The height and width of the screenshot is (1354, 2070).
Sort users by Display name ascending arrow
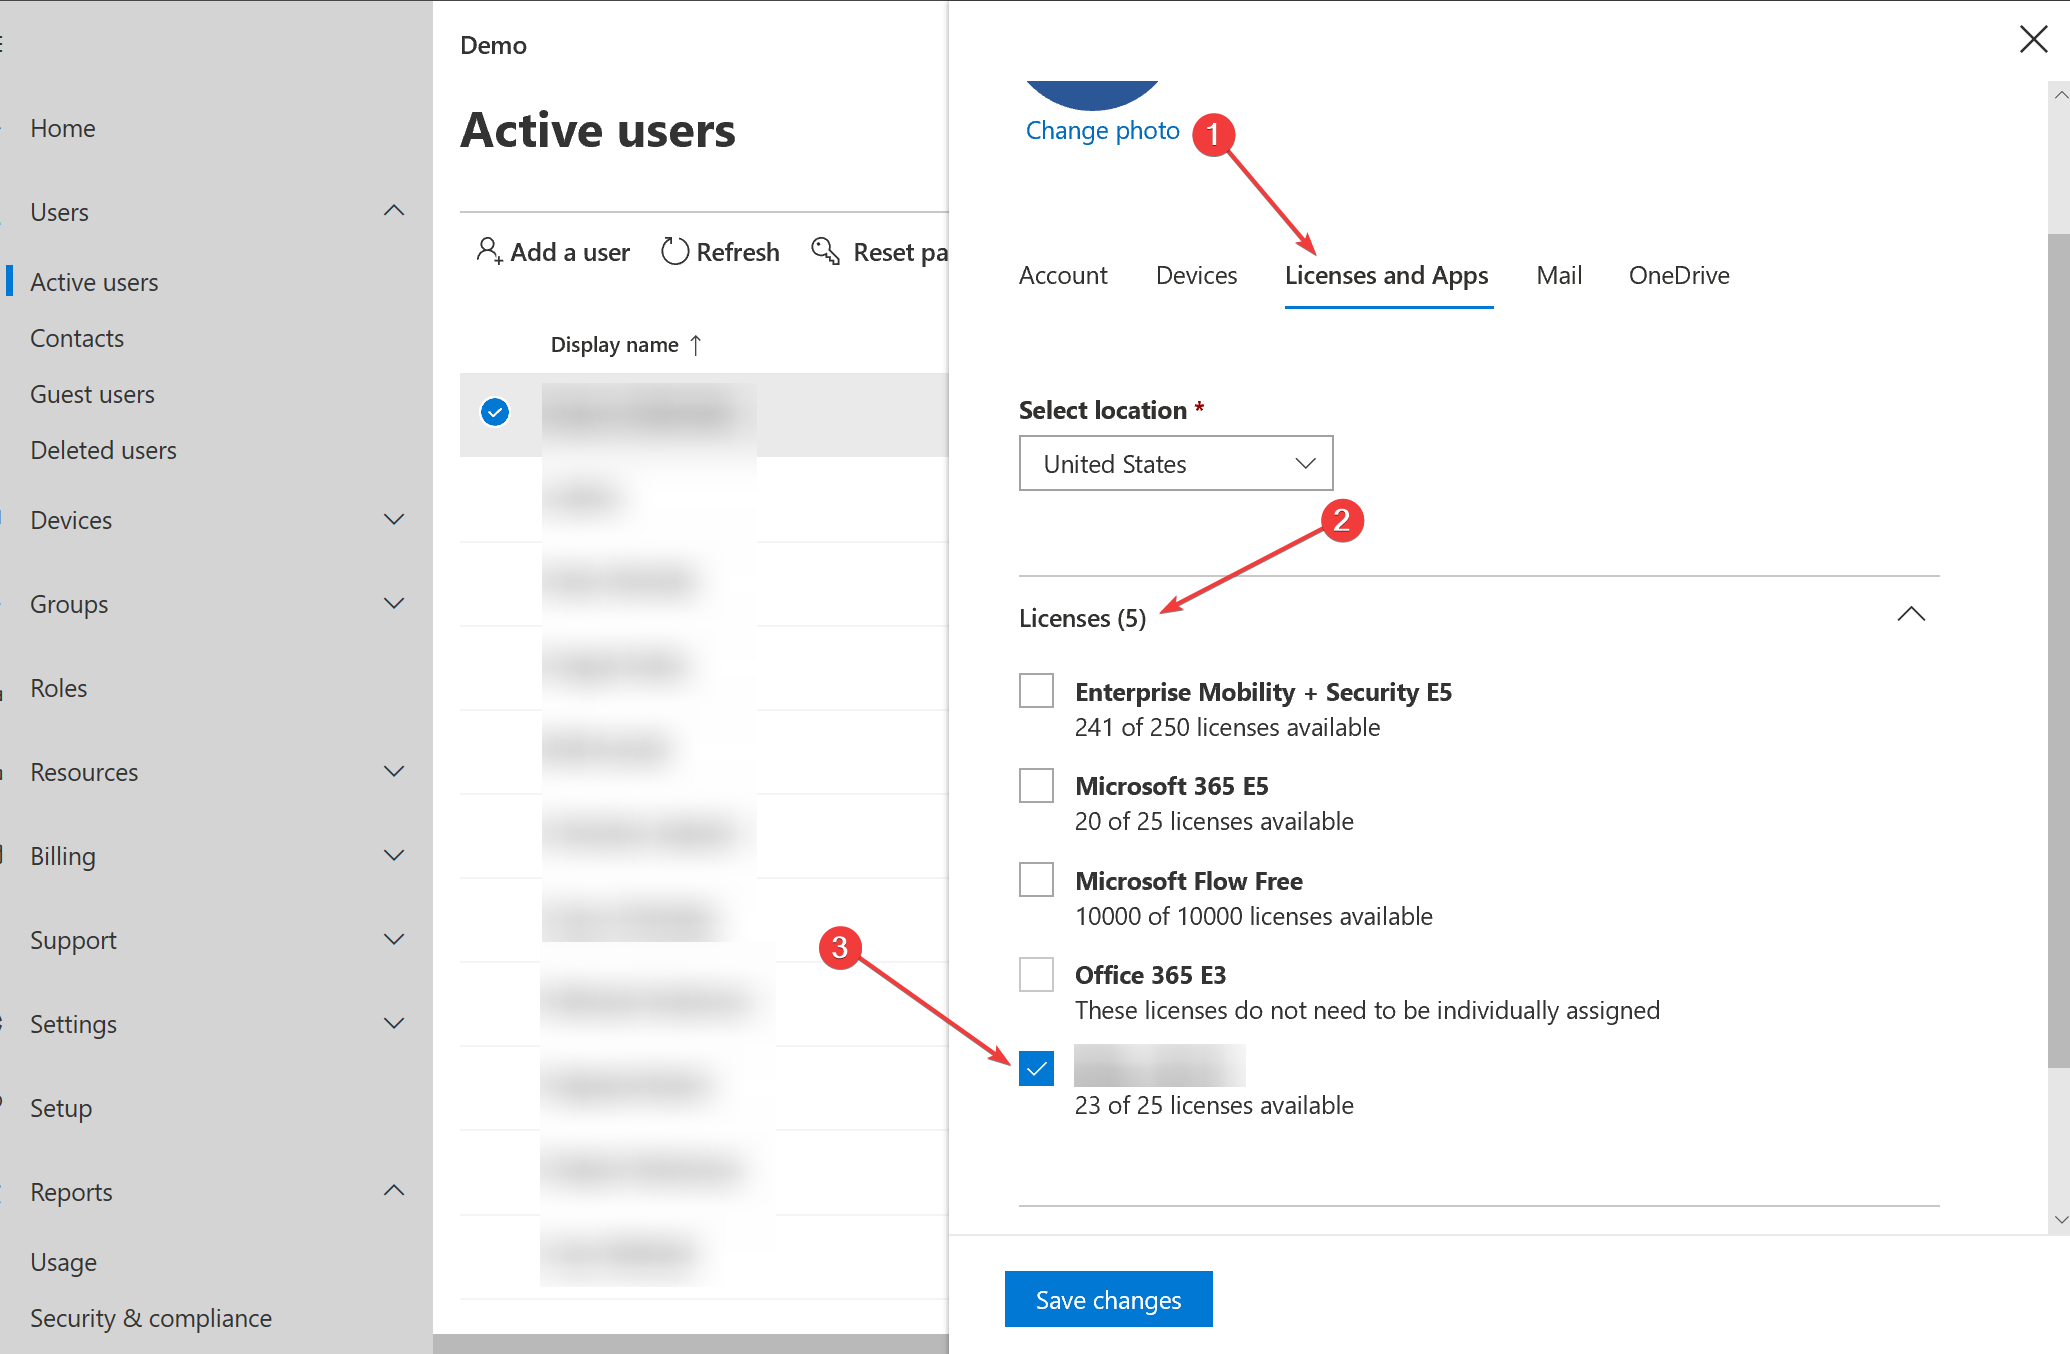(x=695, y=344)
